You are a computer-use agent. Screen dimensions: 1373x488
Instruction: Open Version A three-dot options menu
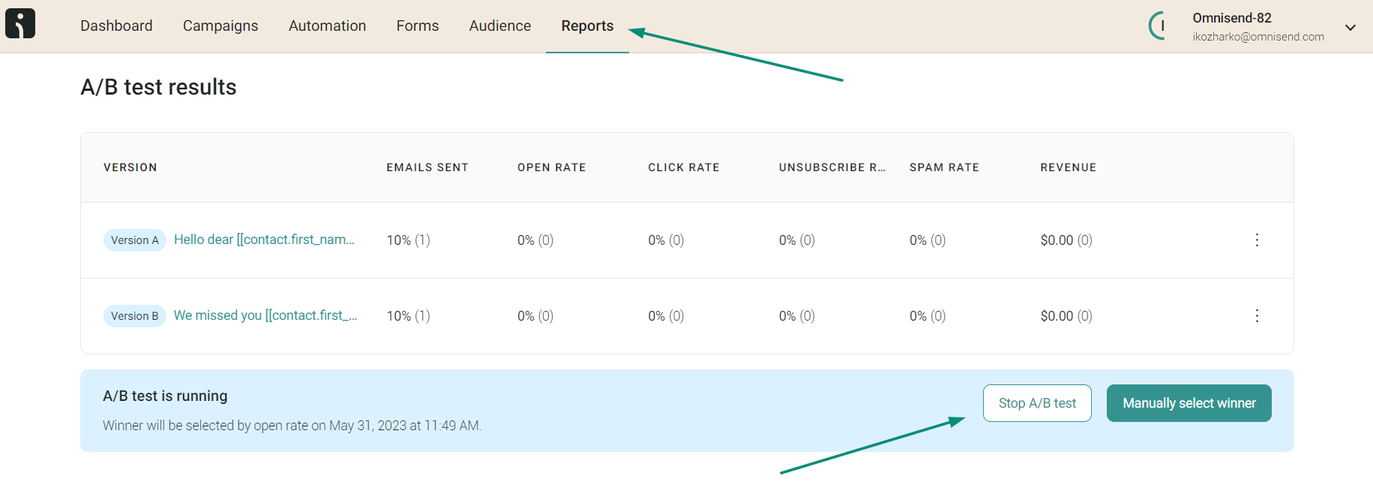pyautogui.click(x=1257, y=240)
